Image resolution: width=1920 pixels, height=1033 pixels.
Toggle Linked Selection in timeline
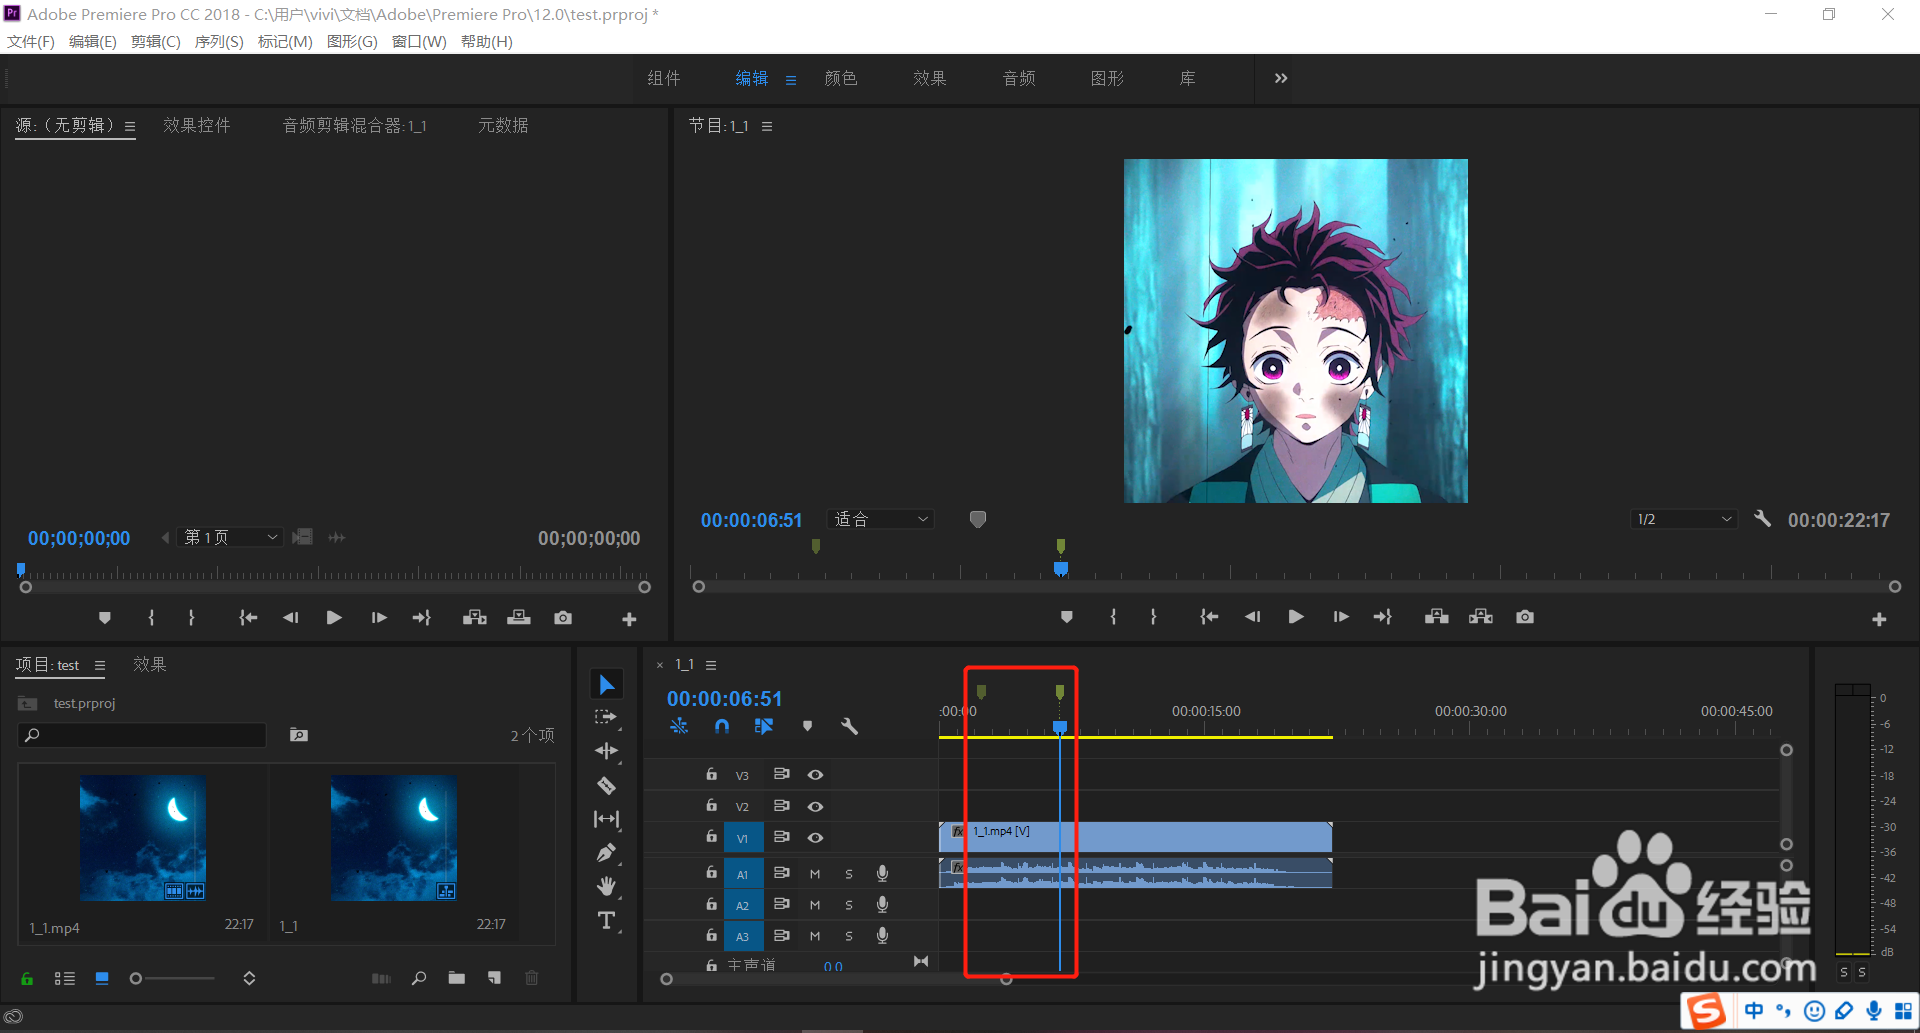click(x=764, y=727)
